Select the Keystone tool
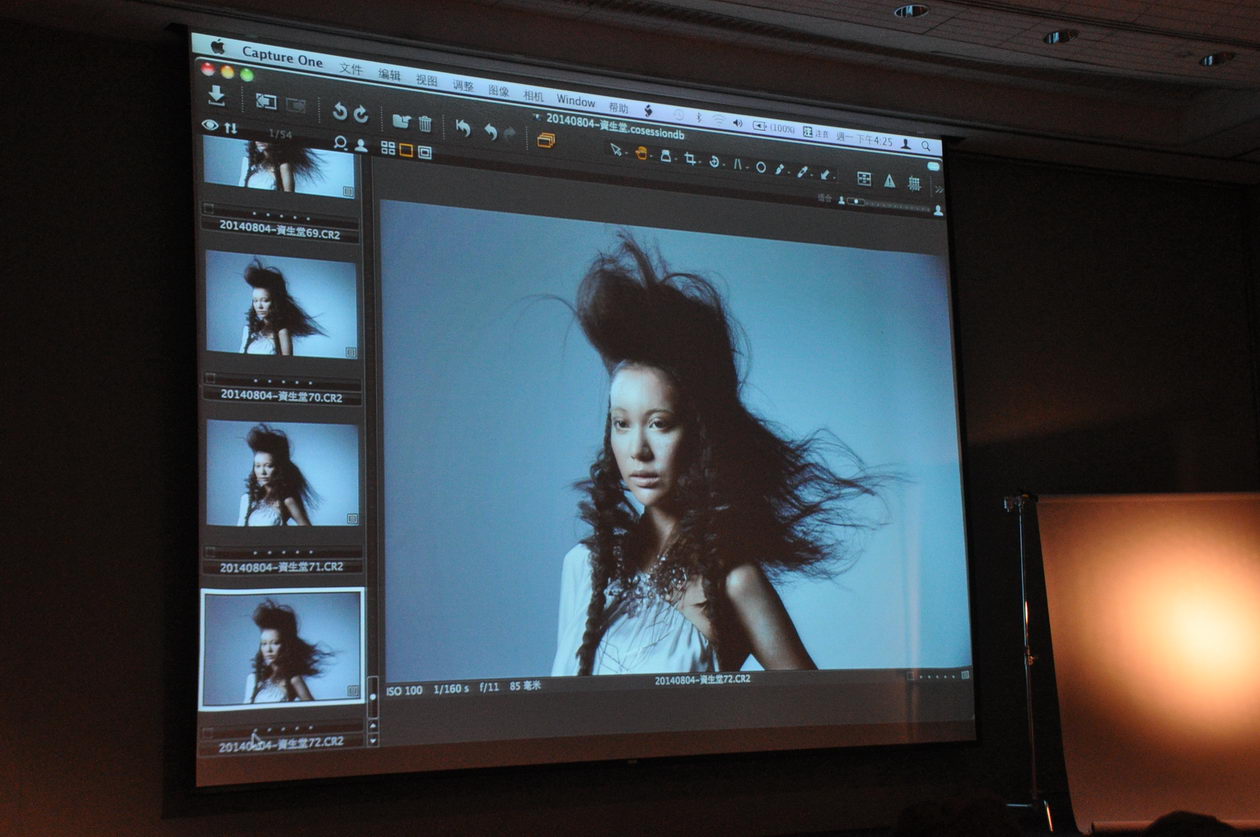This screenshot has width=1260, height=837. click(x=739, y=164)
